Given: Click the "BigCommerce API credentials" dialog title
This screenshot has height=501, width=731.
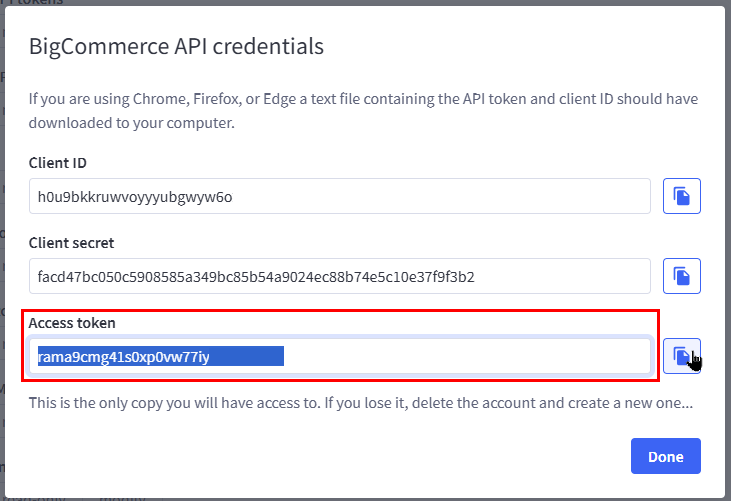Looking at the screenshot, I should tap(176, 46).
